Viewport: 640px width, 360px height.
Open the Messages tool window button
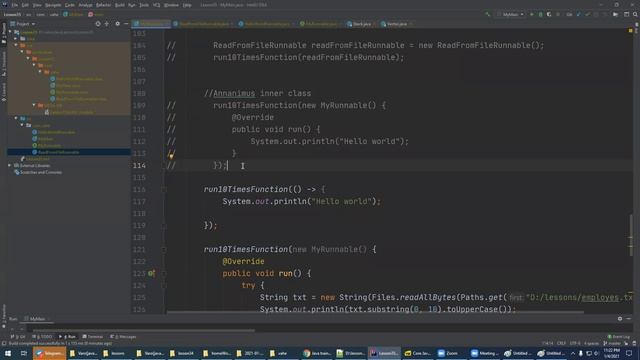[x=123, y=337]
